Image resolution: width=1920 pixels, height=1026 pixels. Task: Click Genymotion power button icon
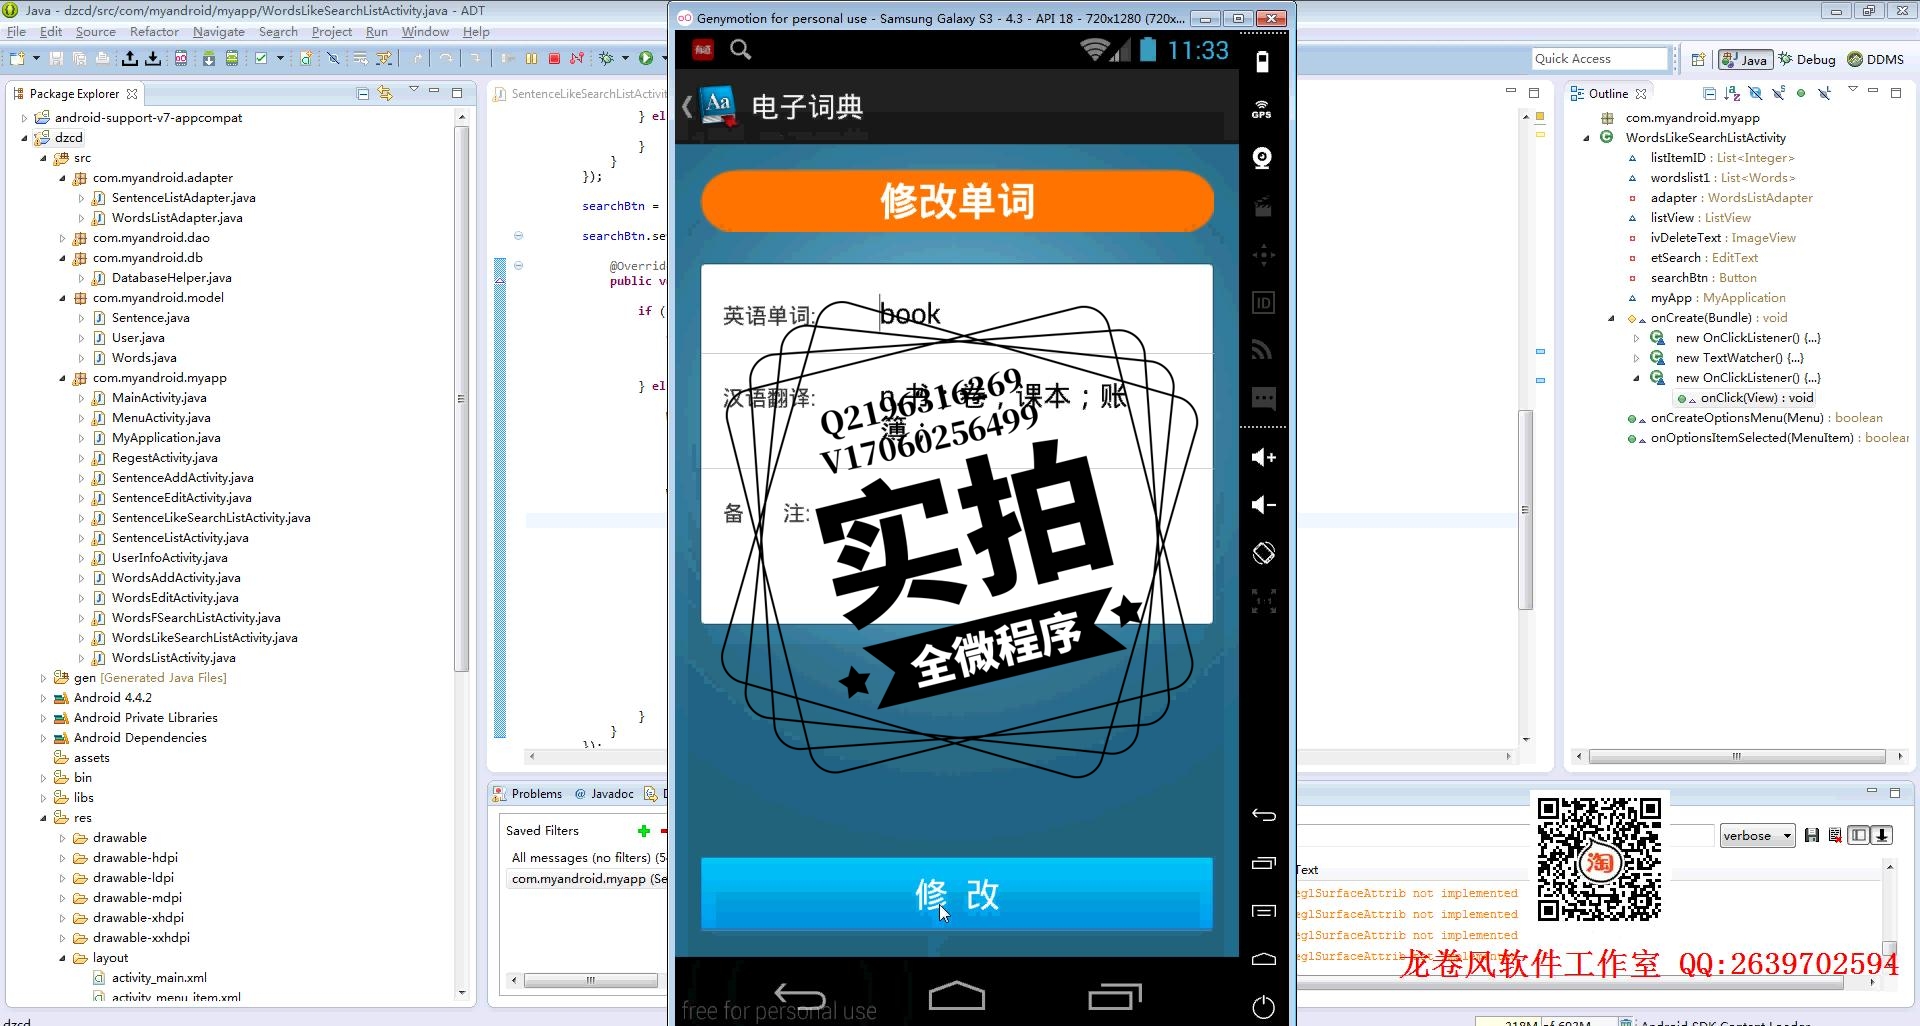pos(1263,1007)
